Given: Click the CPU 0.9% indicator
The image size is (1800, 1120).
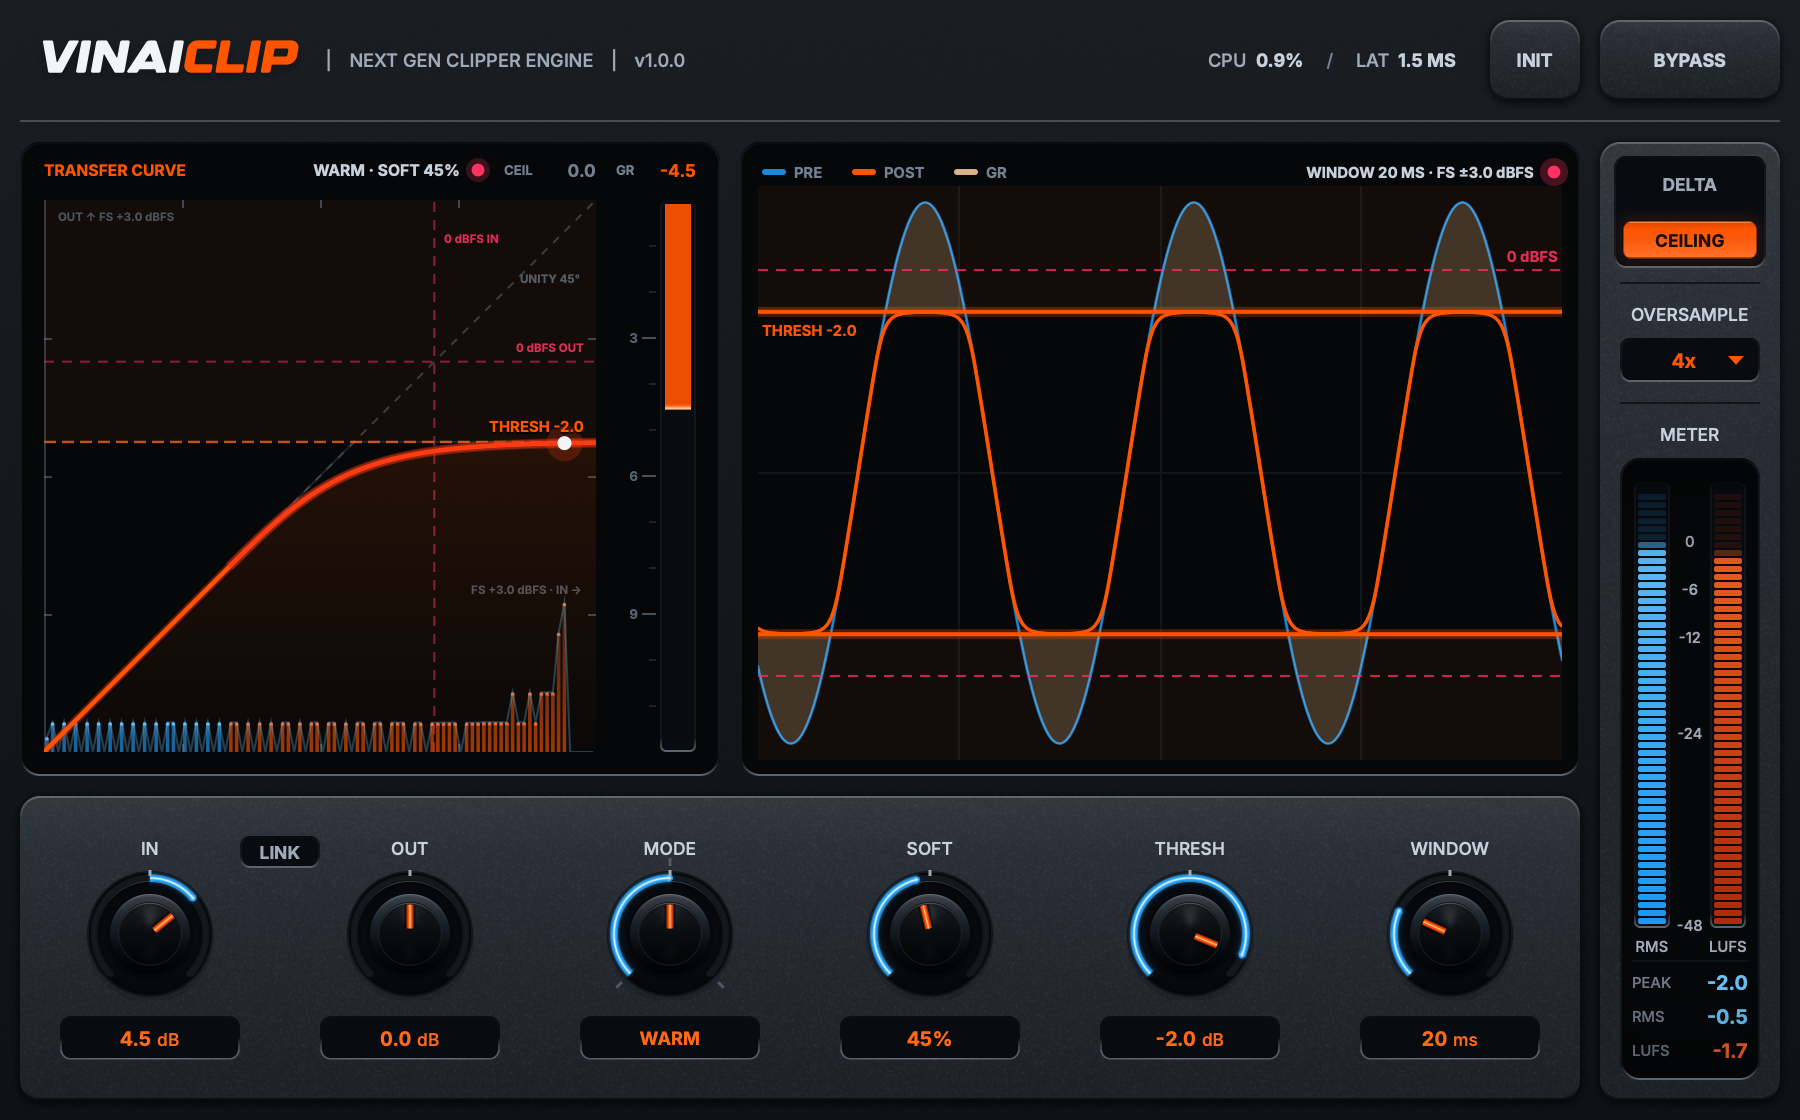Looking at the screenshot, I should click(x=1255, y=60).
